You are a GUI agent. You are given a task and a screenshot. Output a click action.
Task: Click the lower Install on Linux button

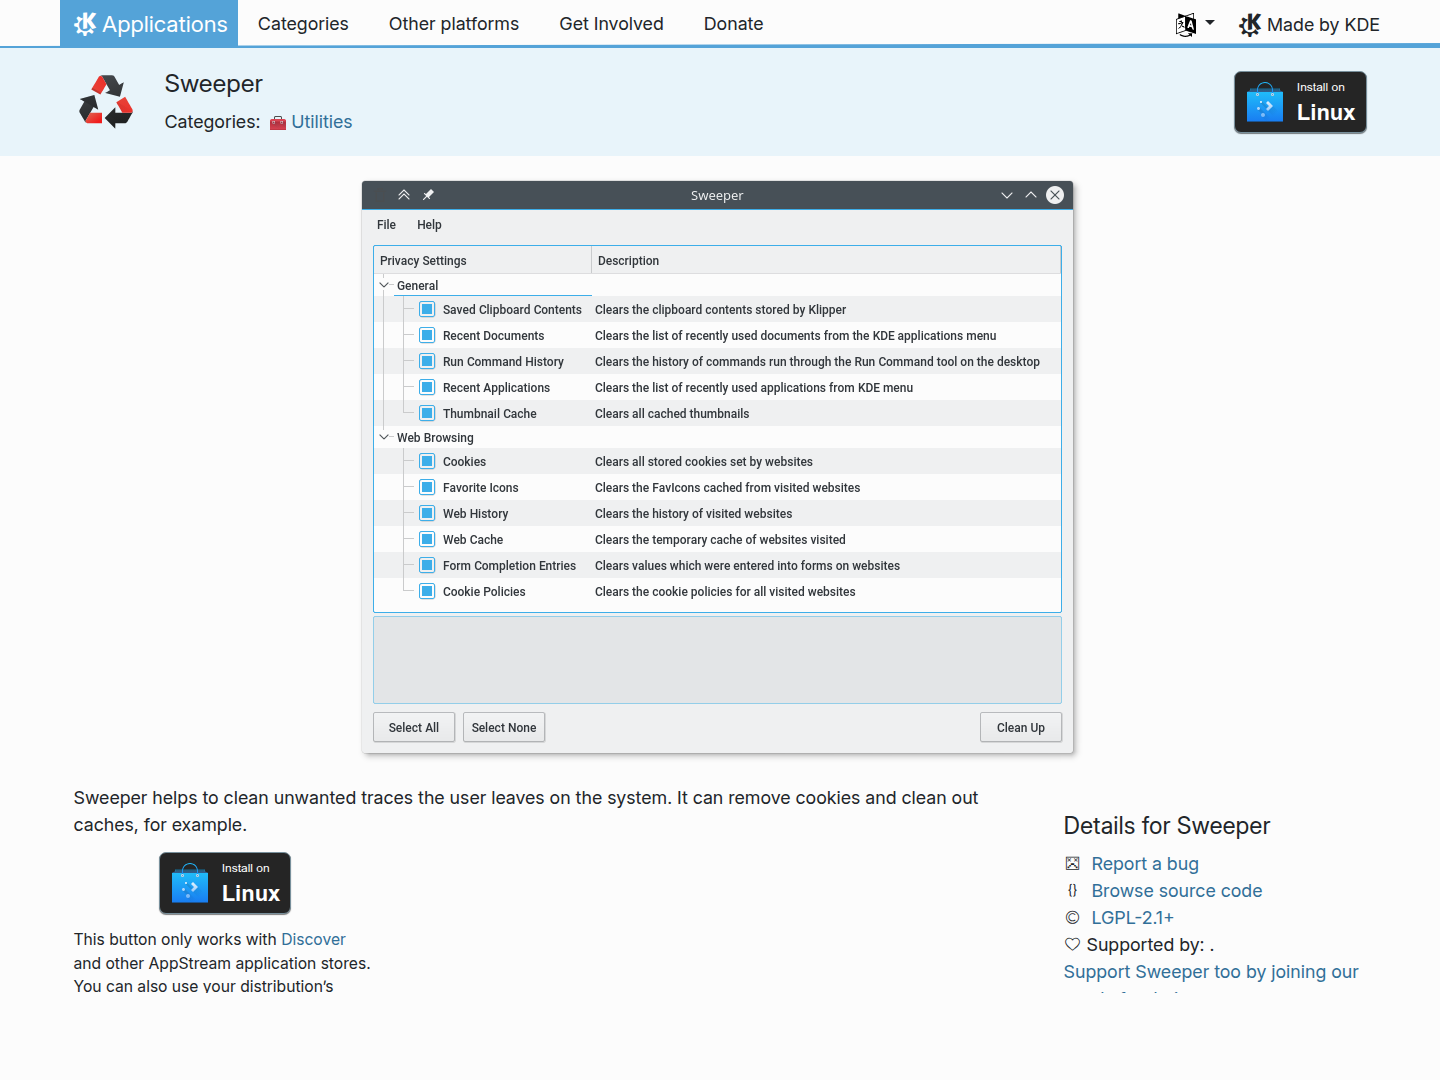coord(225,883)
